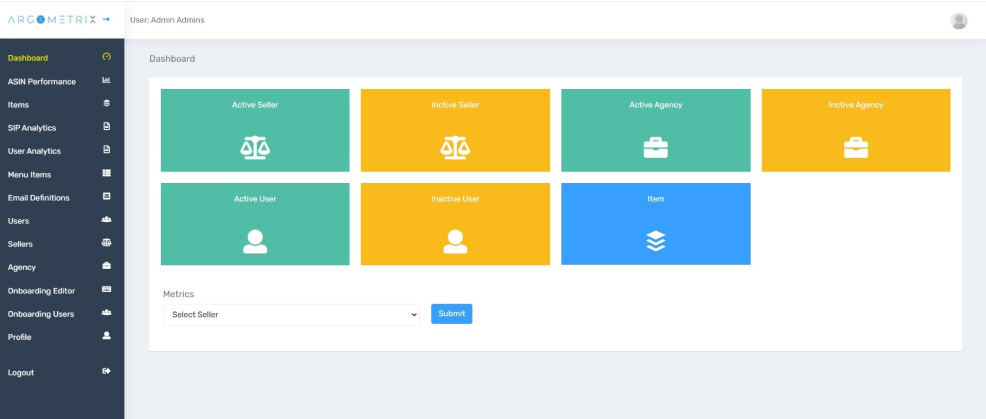Open ASIN Performance in the sidebar
The image size is (986, 419).
coord(42,82)
